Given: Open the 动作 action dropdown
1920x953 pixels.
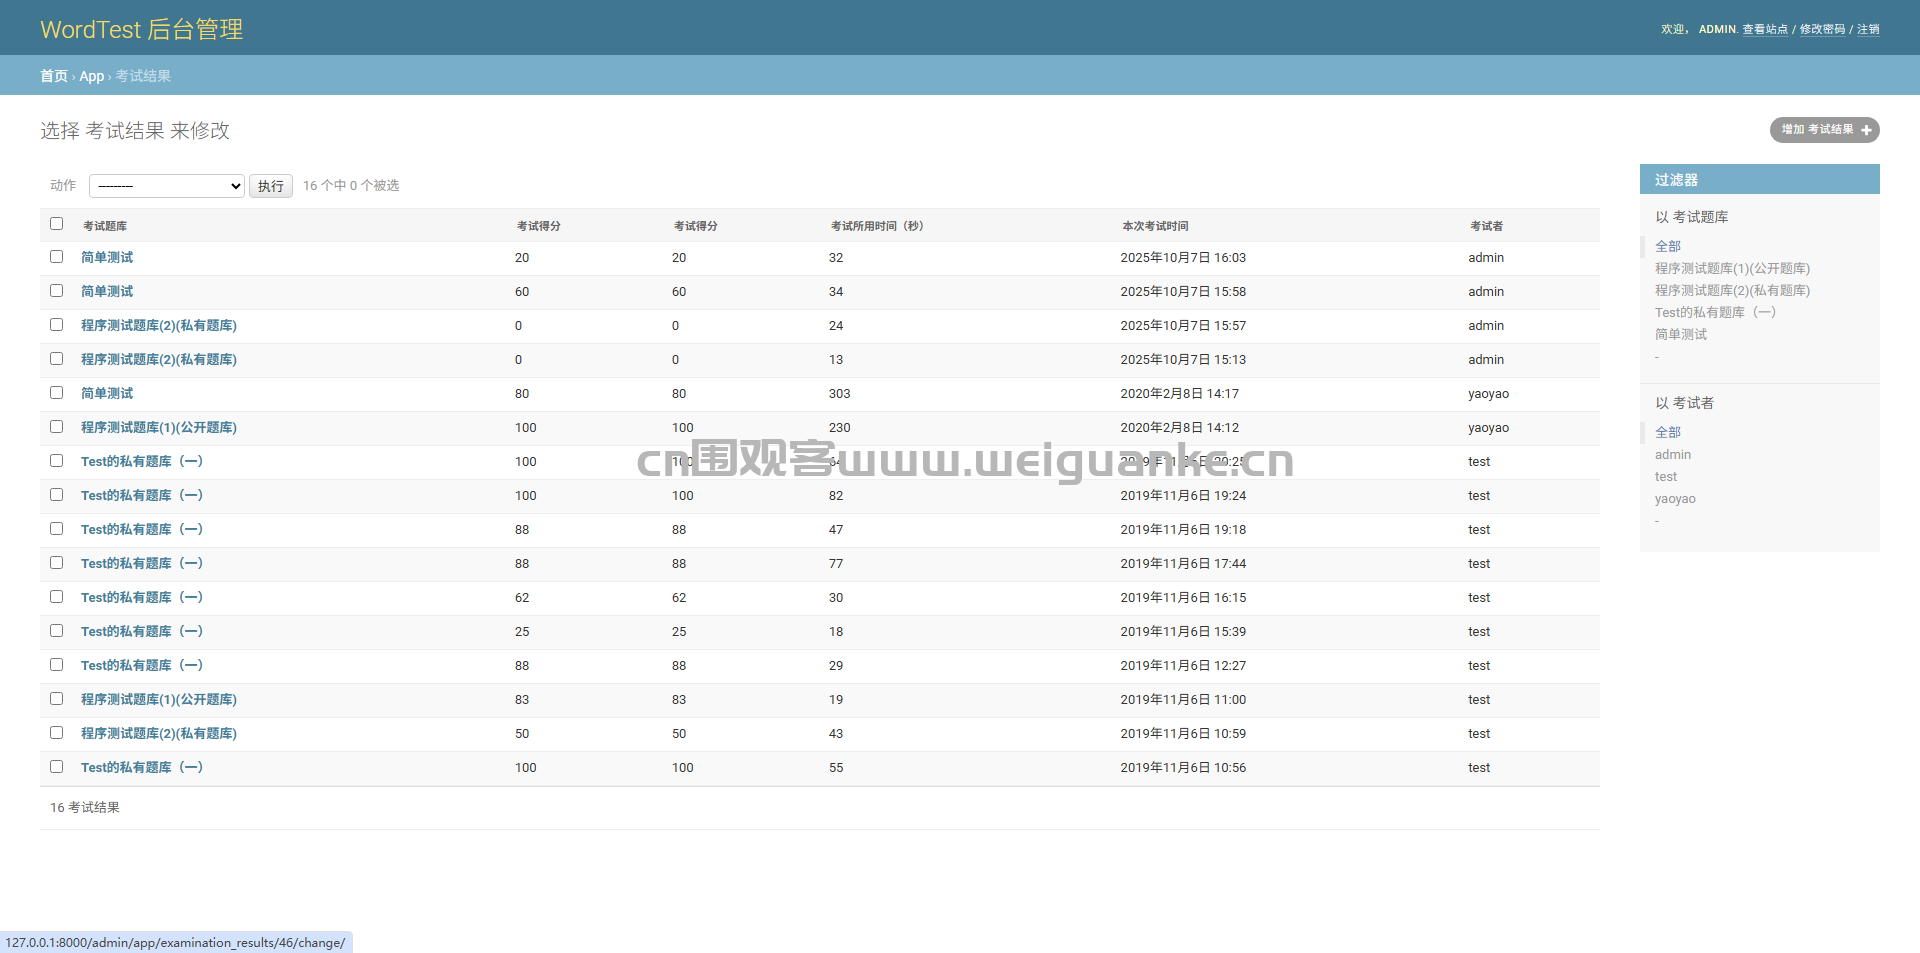Looking at the screenshot, I should [x=167, y=186].
